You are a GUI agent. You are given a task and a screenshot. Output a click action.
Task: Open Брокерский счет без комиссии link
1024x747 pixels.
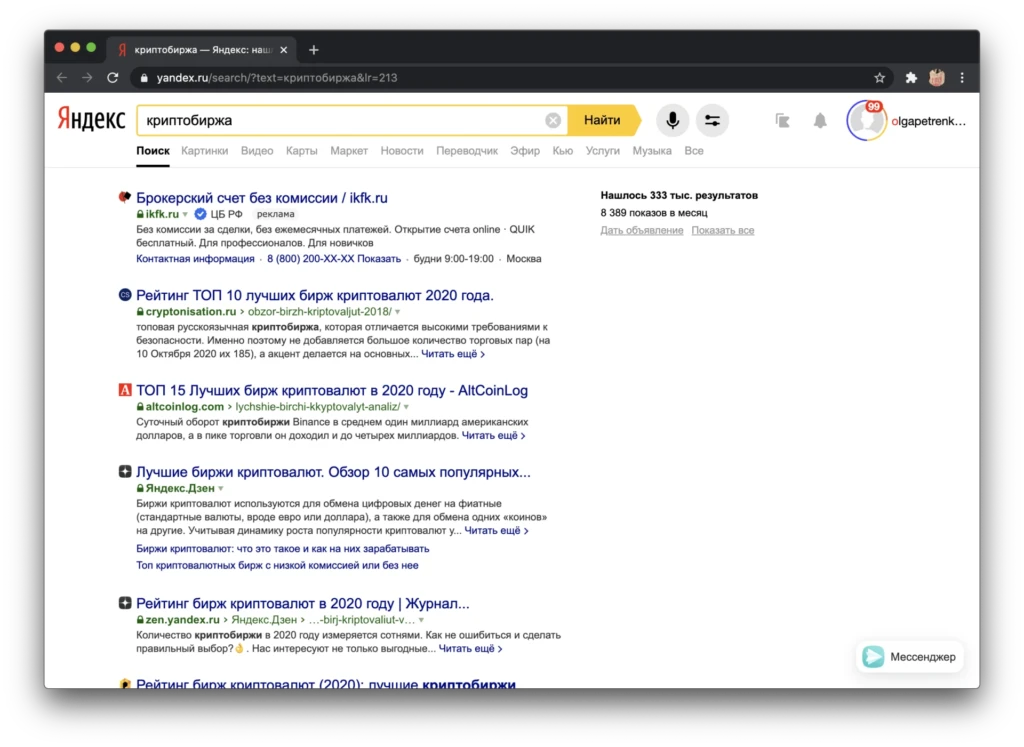[x=261, y=197]
